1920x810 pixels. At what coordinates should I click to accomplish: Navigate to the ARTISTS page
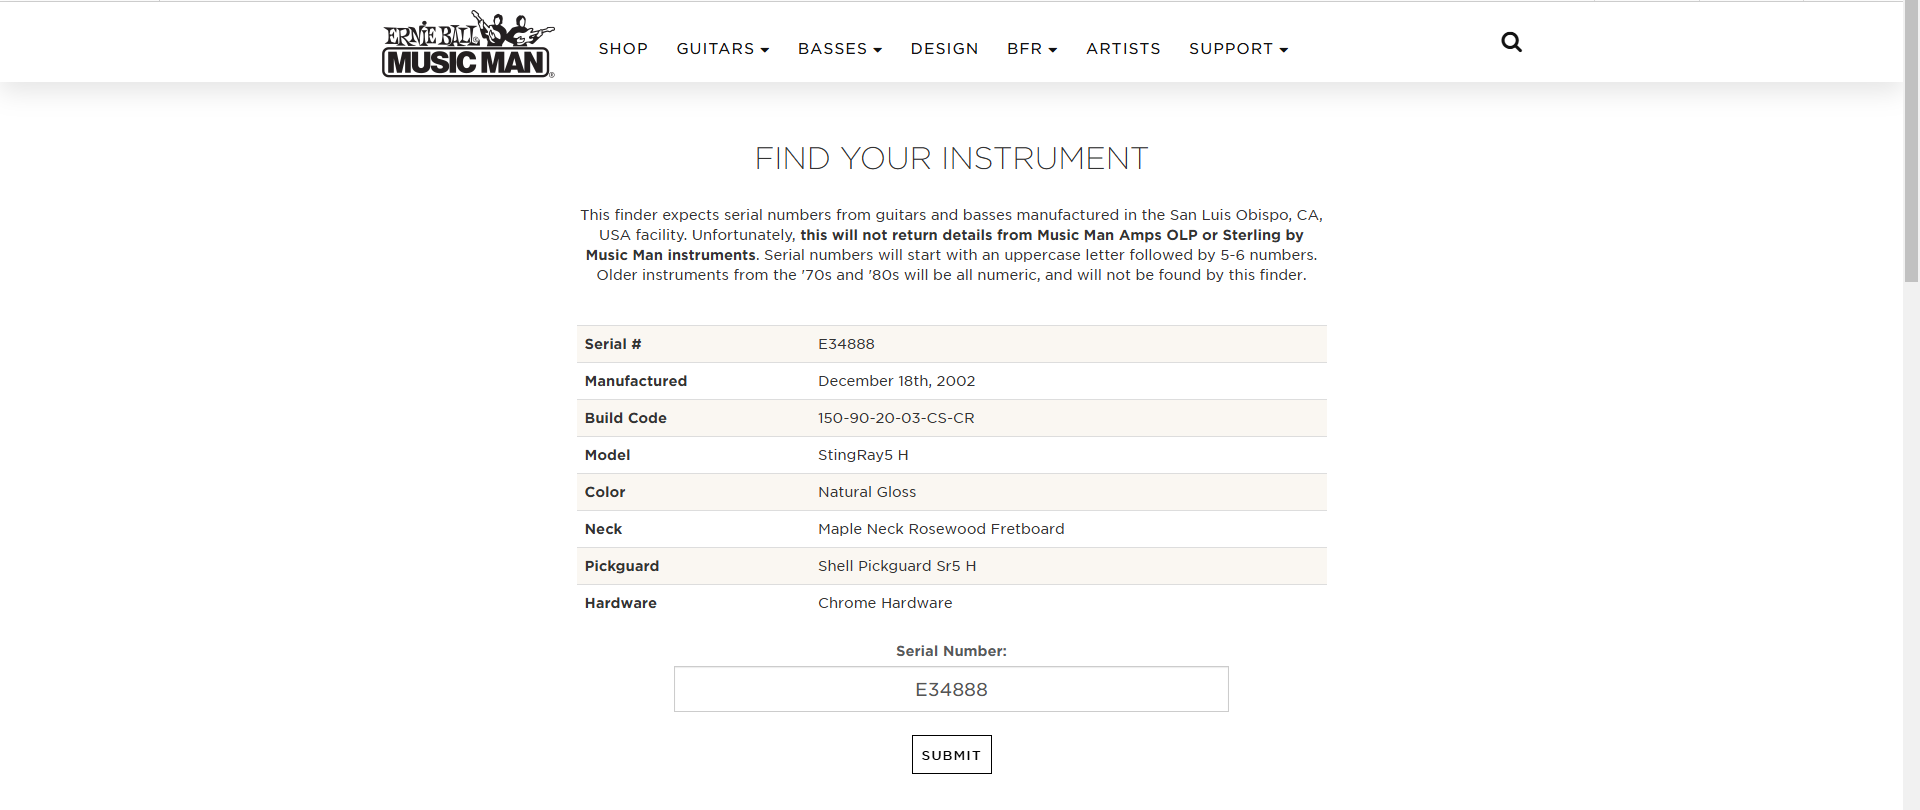point(1123,49)
